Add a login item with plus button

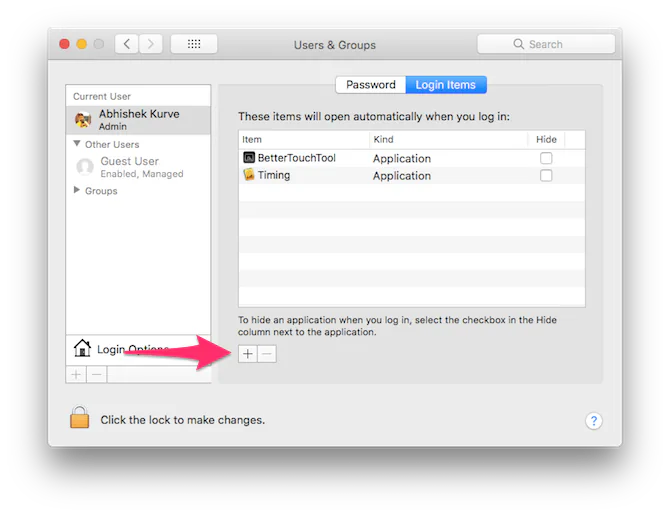248,354
